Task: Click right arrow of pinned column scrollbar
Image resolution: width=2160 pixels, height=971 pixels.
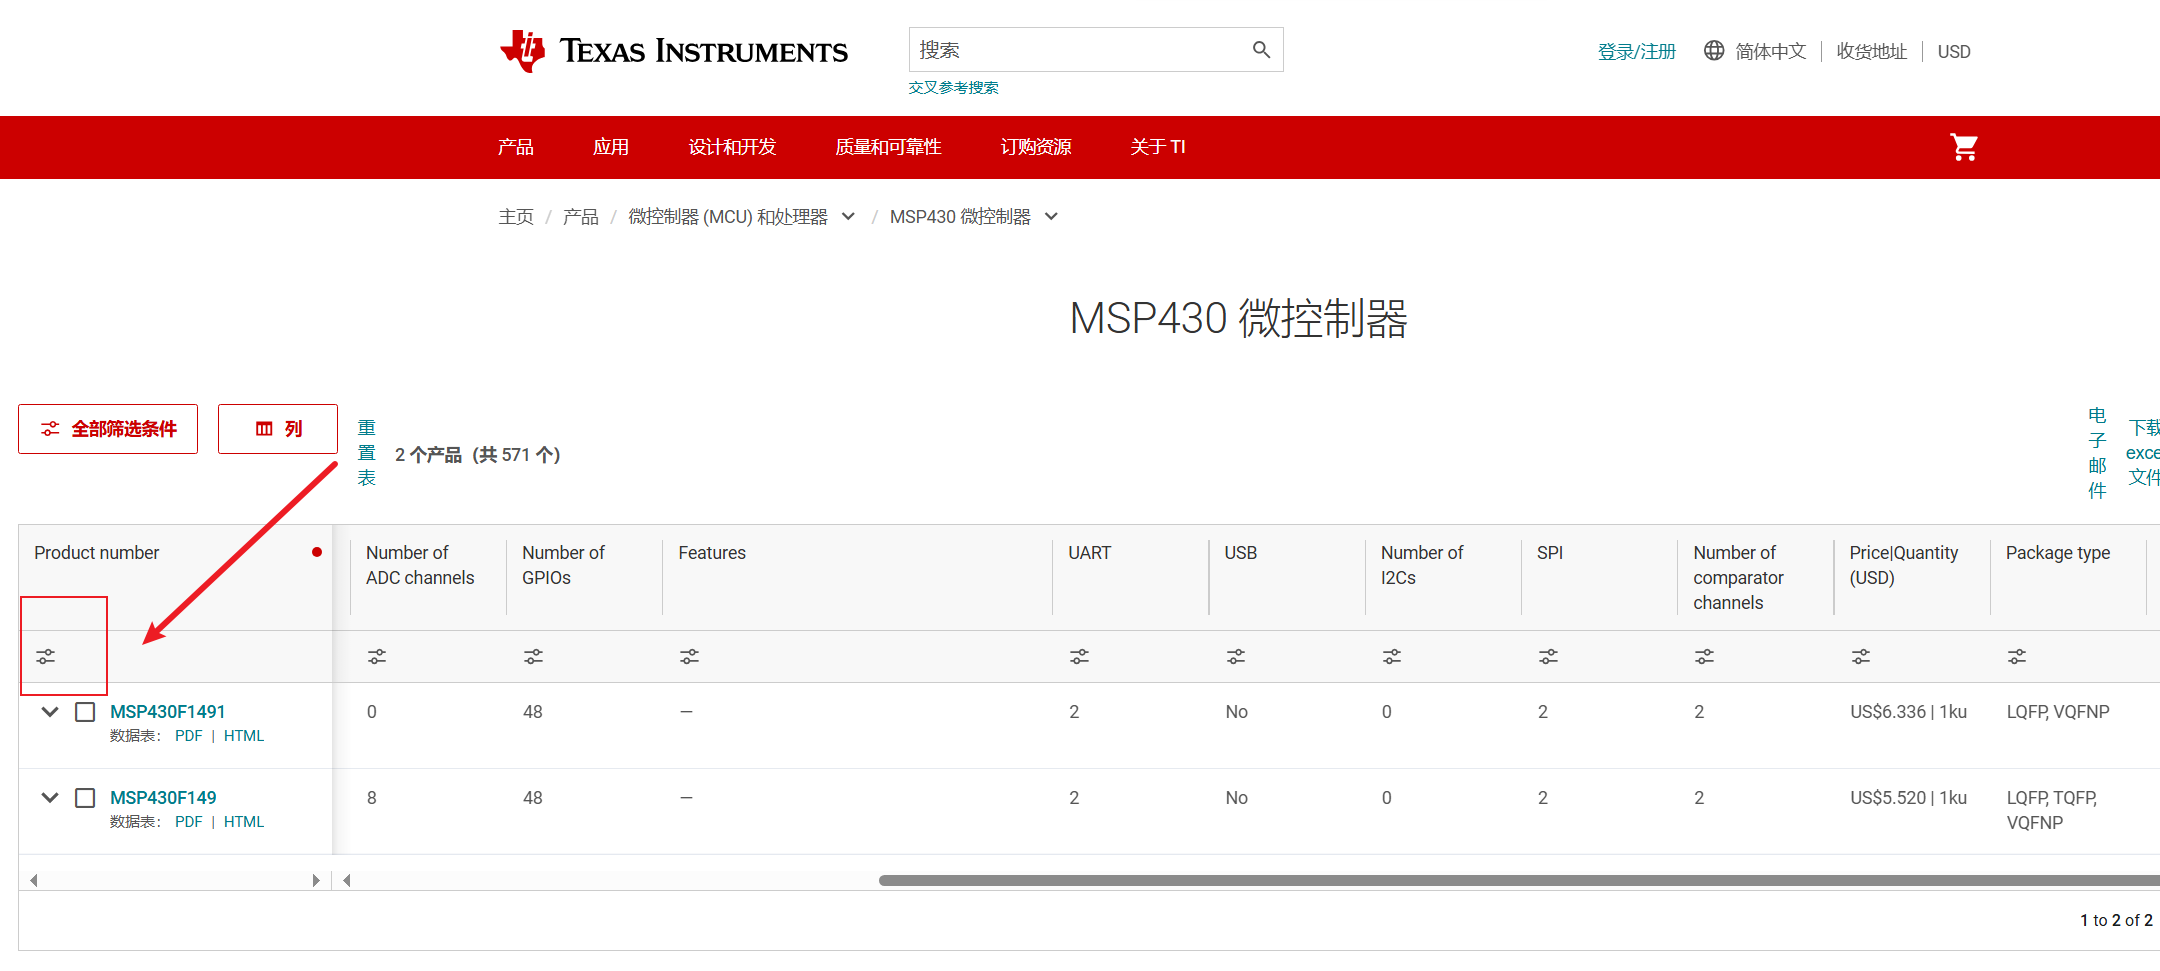Action: click(x=316, y=880)
